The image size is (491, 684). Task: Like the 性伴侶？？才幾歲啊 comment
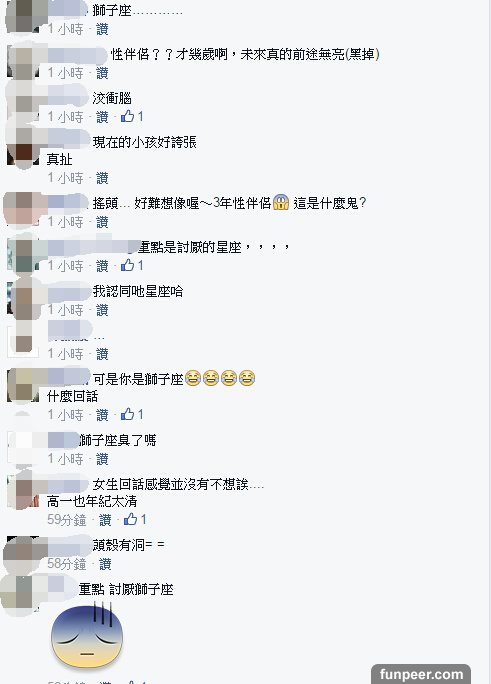[x=102, y=73]
